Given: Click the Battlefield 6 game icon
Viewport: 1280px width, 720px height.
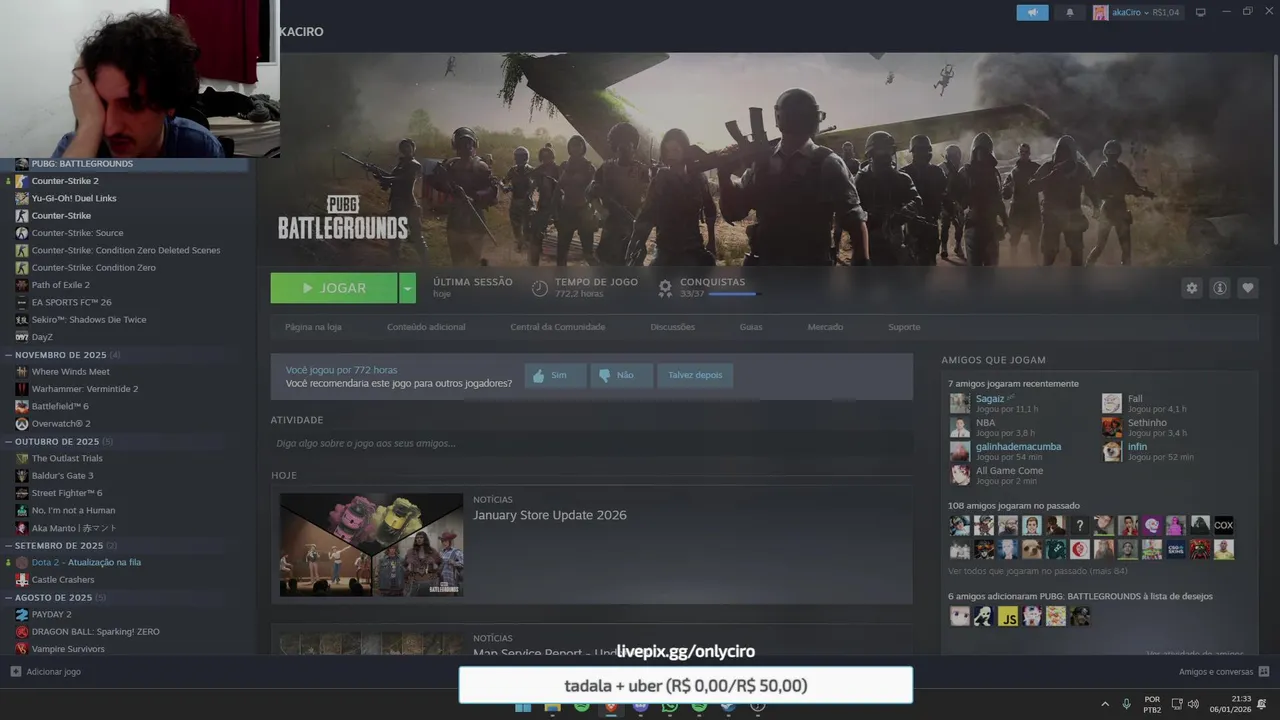Looking at the screenshot, I should [x=22, y=406].
